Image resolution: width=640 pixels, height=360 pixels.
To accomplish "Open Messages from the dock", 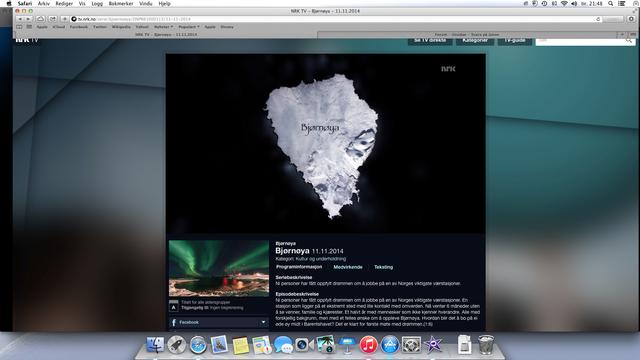I will [x=283, y=345].
